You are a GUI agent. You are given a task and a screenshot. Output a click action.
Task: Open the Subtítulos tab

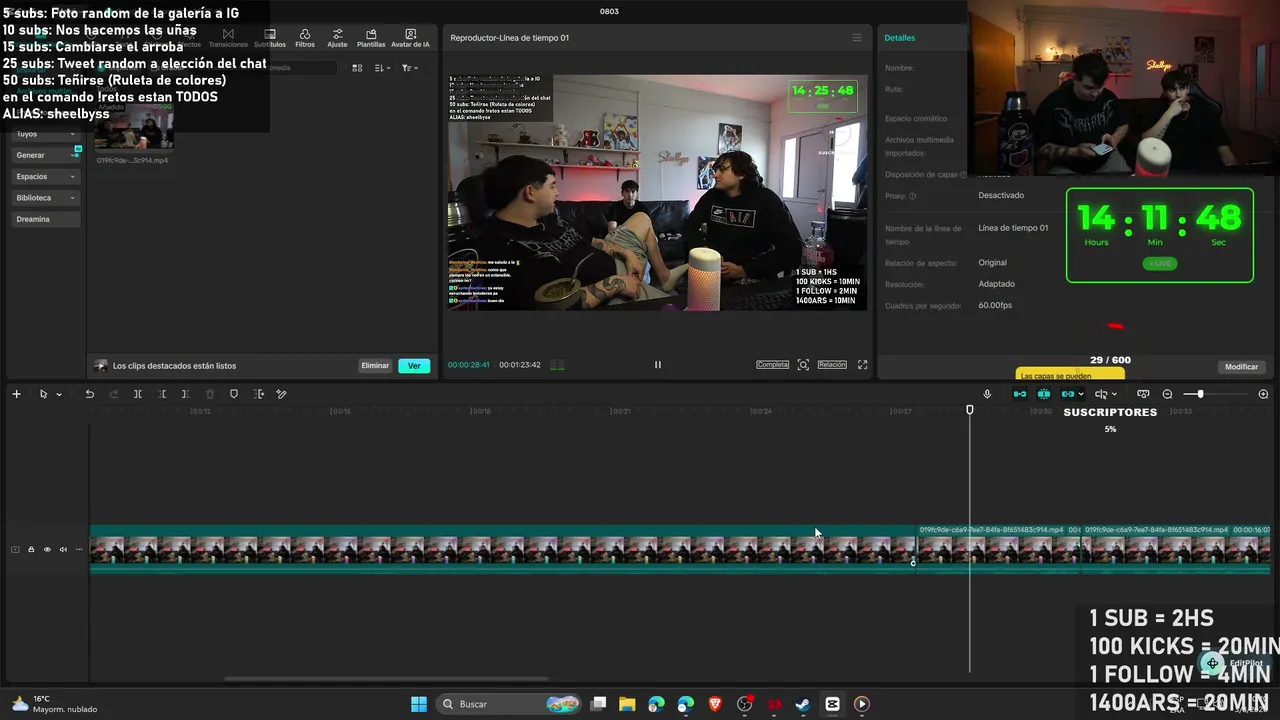pyautogui.click(x=269, y=38)
